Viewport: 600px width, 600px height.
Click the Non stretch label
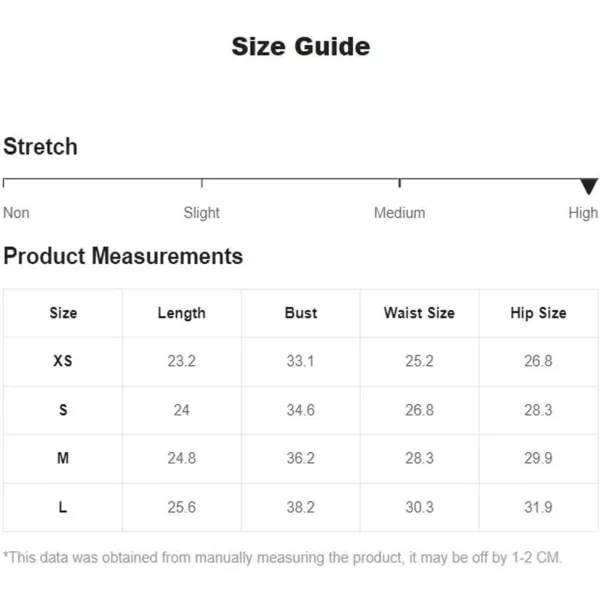(16, 213)
